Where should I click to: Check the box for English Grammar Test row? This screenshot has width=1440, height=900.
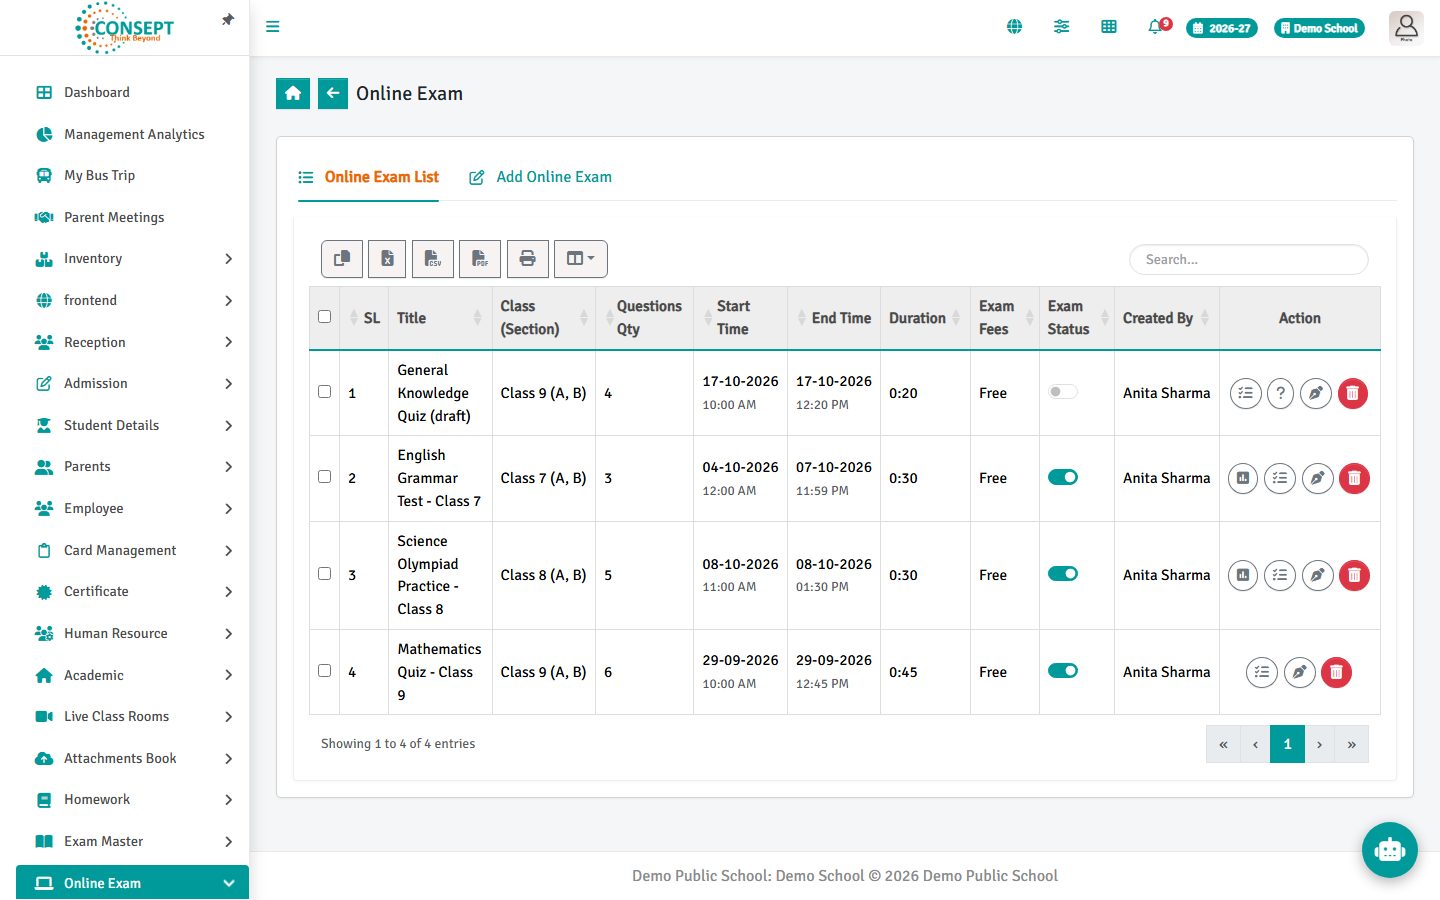click(x=324, y=477)
